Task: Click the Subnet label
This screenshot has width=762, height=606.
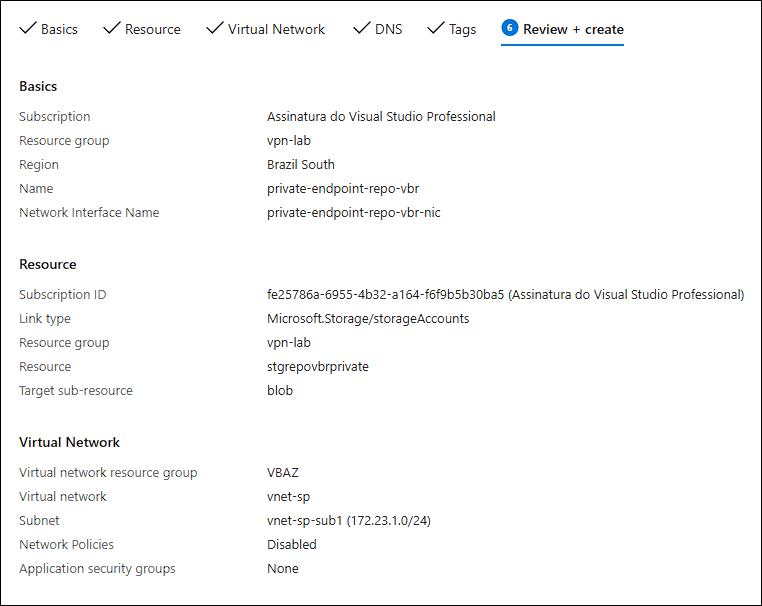Action: pyautogui.click(x=39, y=520)
